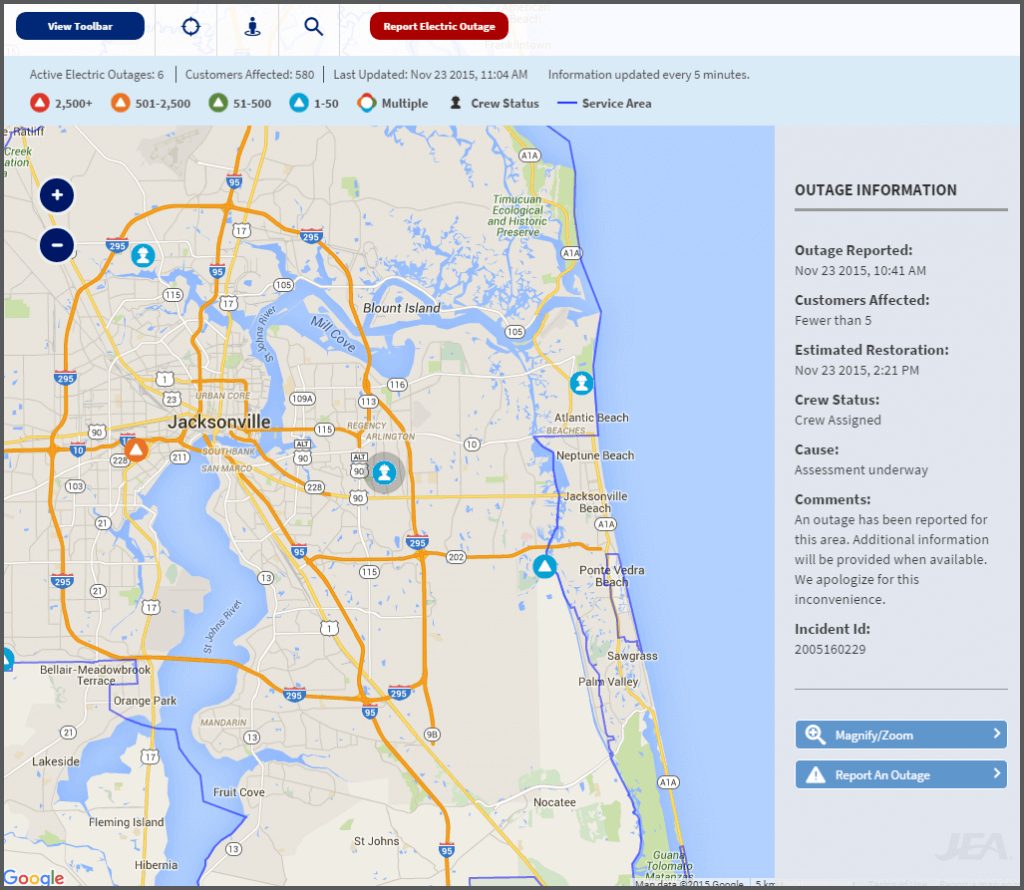Click the selected crew marker near Arlington
This screenshot has width=1024, height=890.
[x=386, y=473]
